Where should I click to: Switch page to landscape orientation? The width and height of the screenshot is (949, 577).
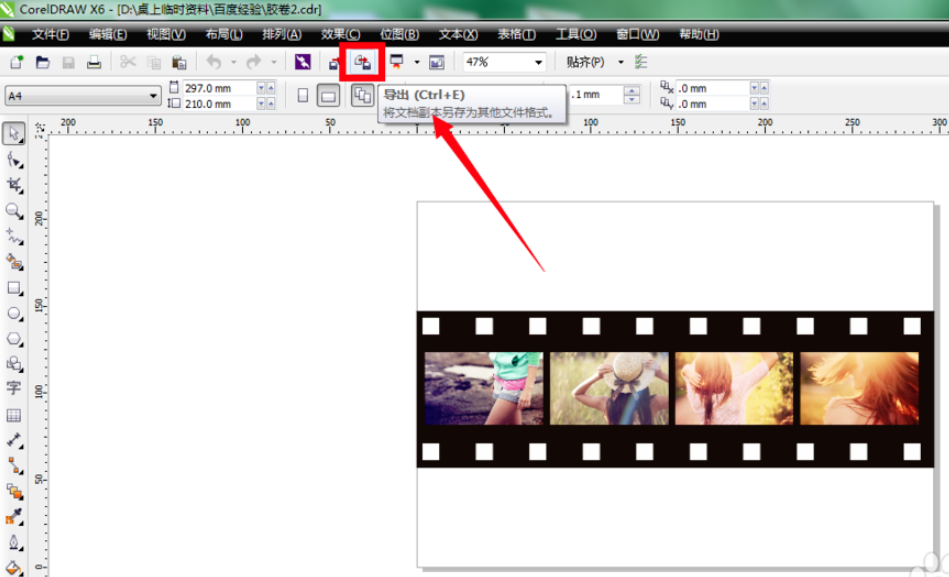[328, 96]
